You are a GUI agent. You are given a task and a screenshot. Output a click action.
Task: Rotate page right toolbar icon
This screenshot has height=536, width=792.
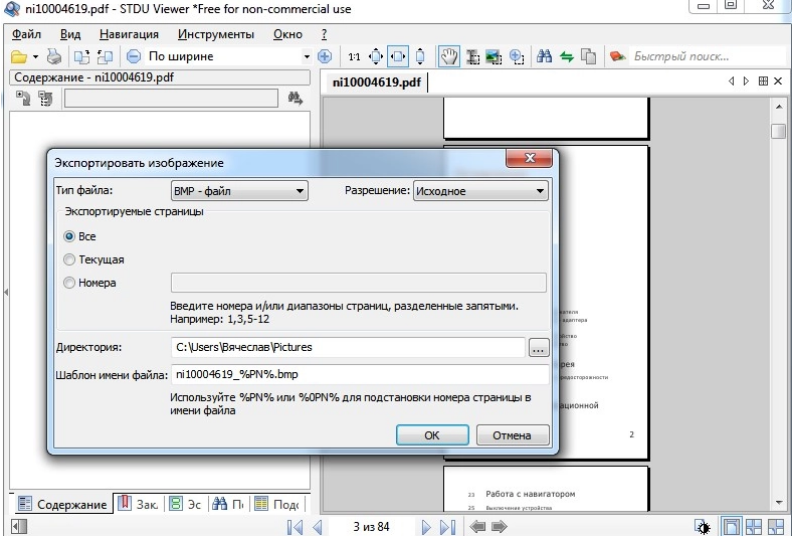[x=105, y=57]
